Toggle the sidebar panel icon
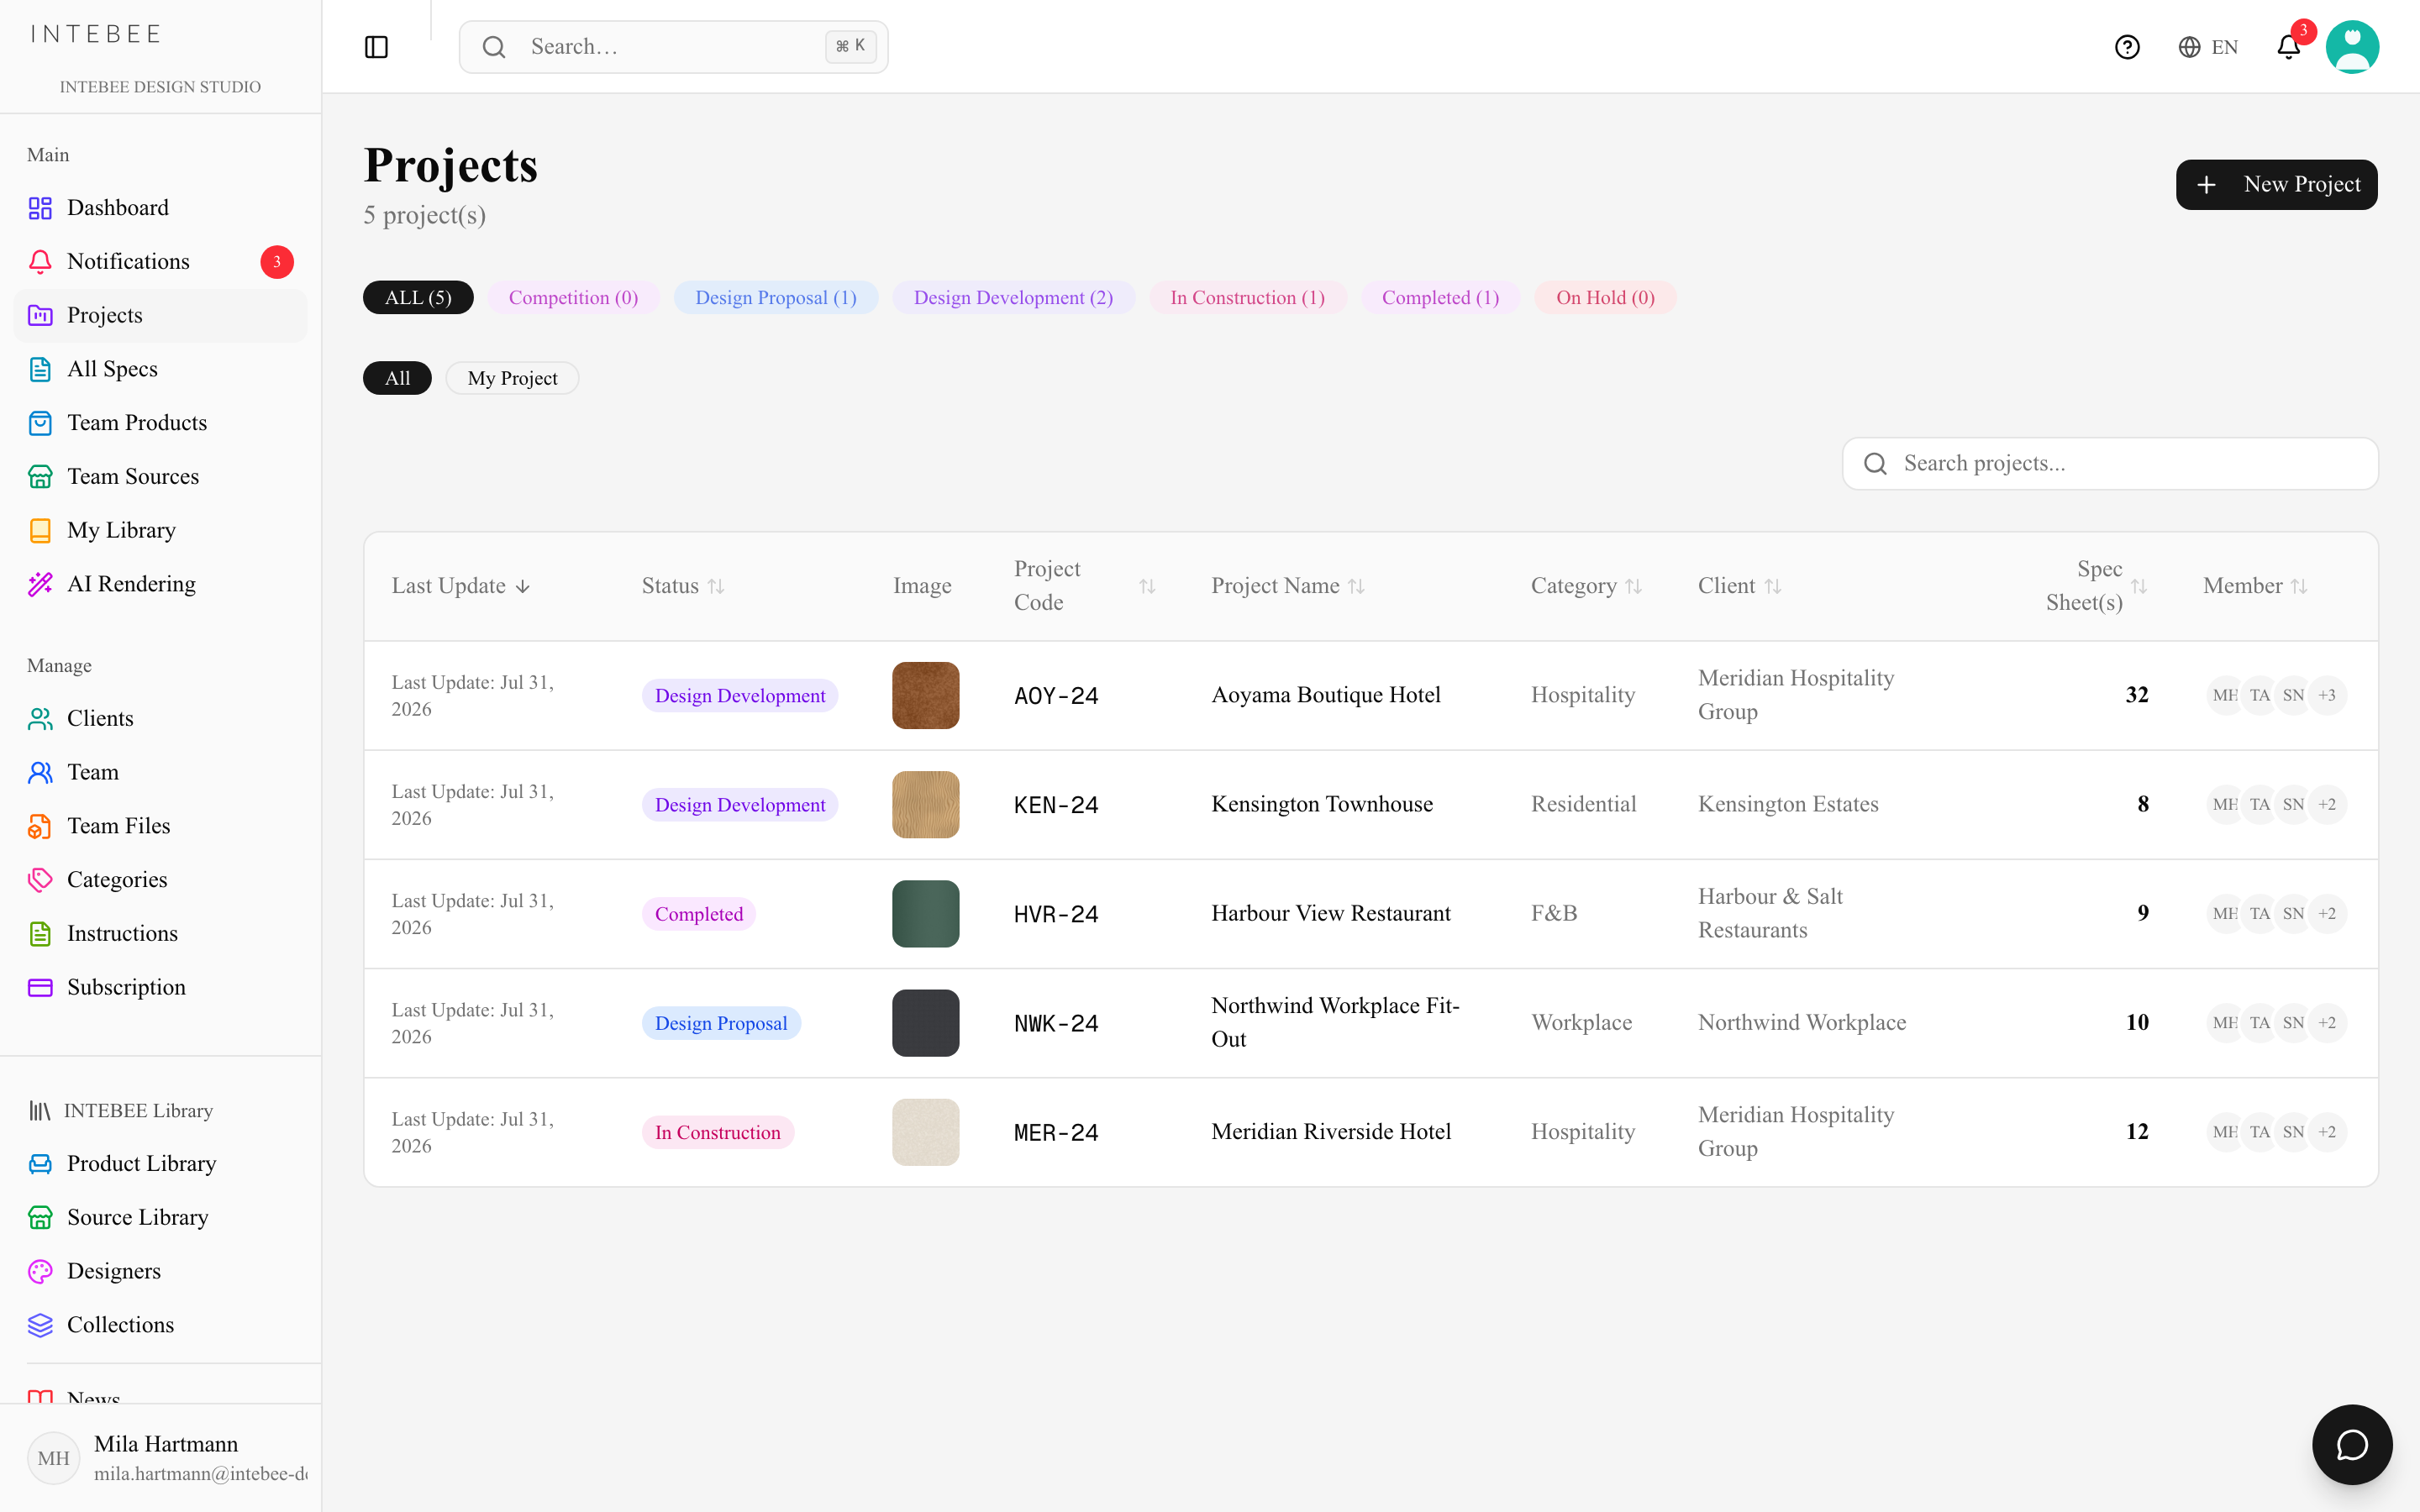Viewport: 2420px width, 1512px height. (376, 47)
